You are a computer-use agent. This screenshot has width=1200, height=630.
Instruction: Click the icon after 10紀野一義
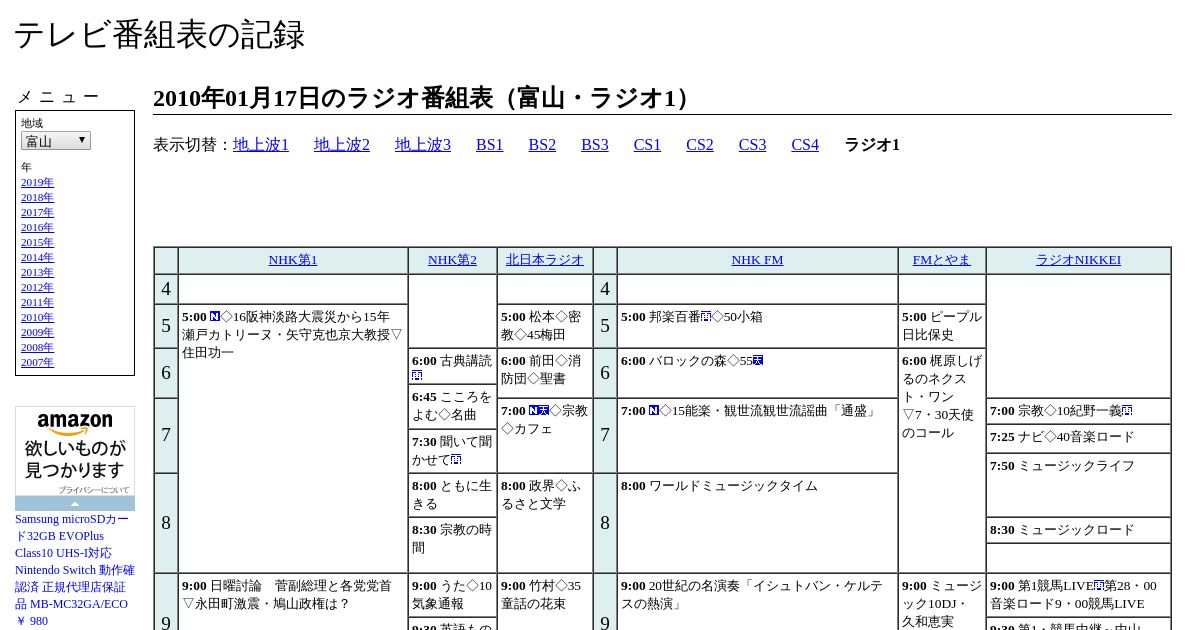(1127, 411)
